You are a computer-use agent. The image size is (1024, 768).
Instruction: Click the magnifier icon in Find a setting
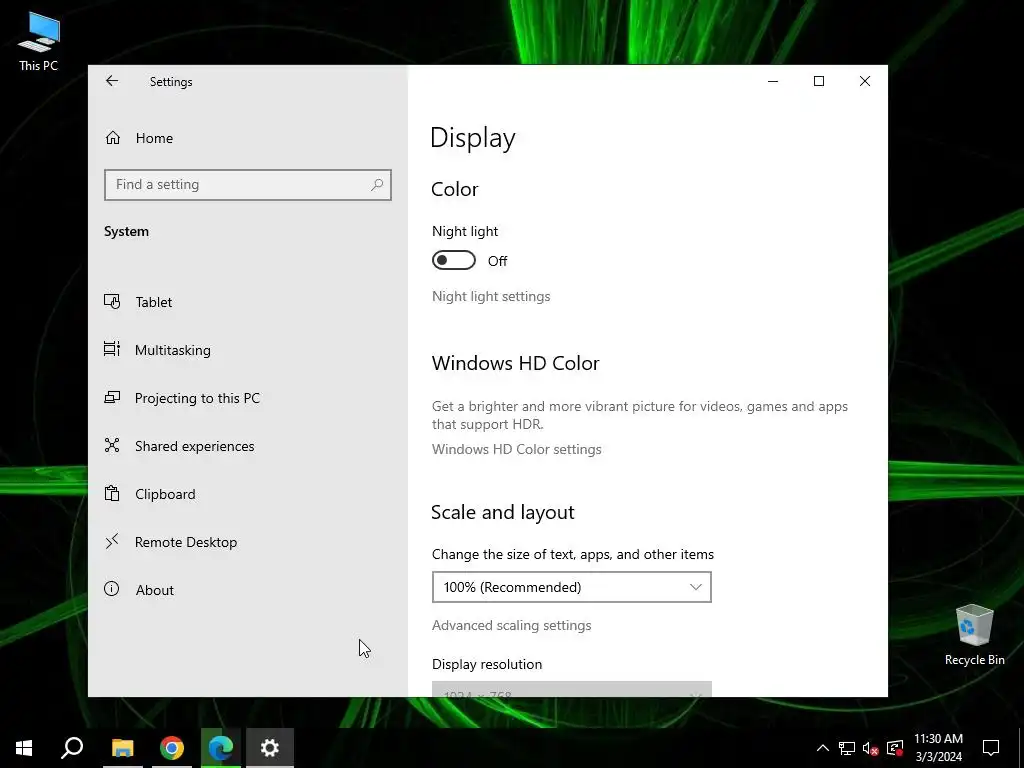click(x=377, y=185)
